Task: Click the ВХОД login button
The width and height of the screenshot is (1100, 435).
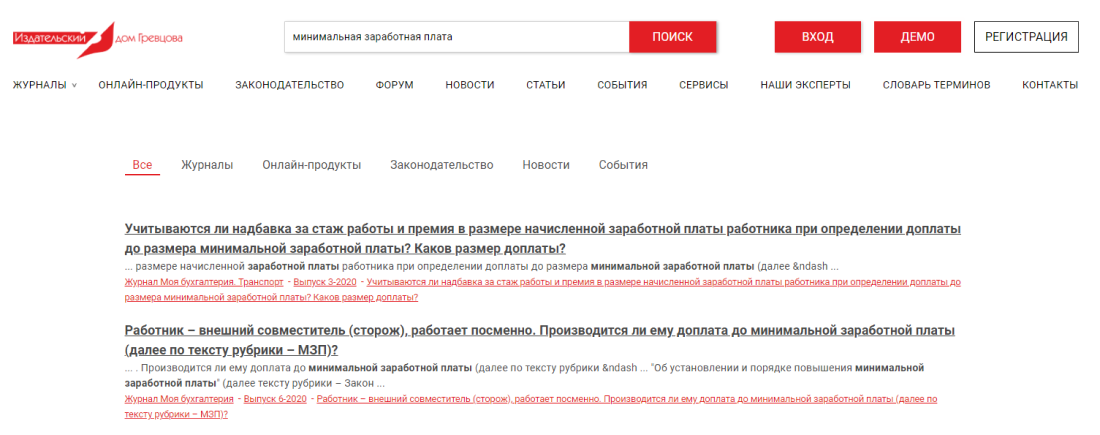Action: [817, 37]
